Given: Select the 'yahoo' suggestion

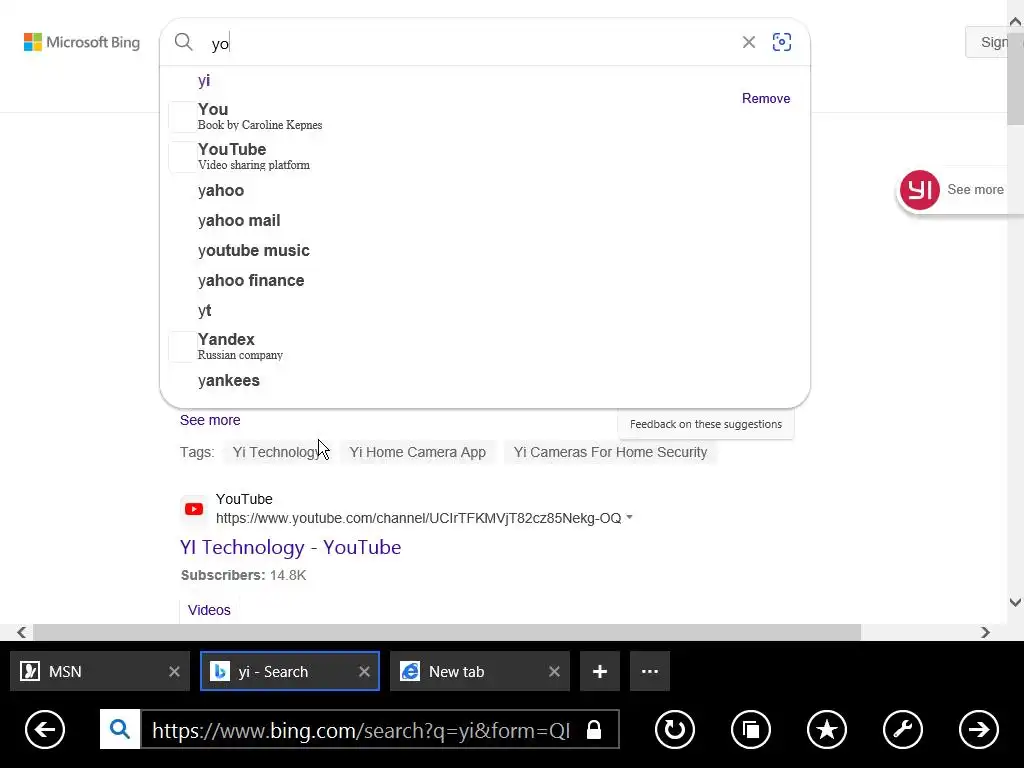Looking at the screenshot, I should 485,191.
